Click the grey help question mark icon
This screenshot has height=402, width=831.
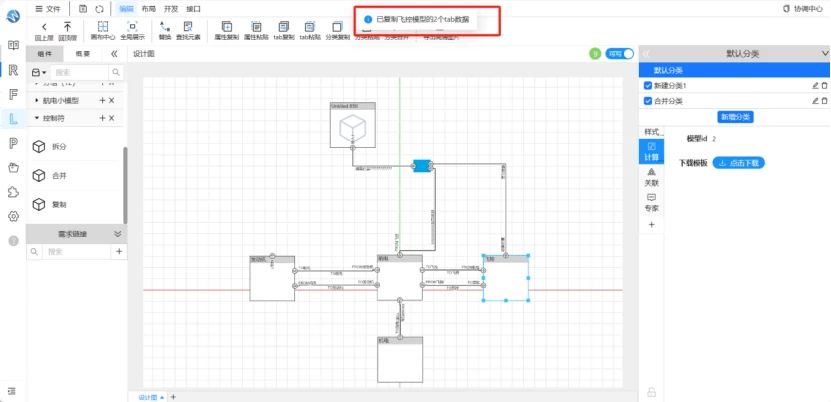point(13,240)
